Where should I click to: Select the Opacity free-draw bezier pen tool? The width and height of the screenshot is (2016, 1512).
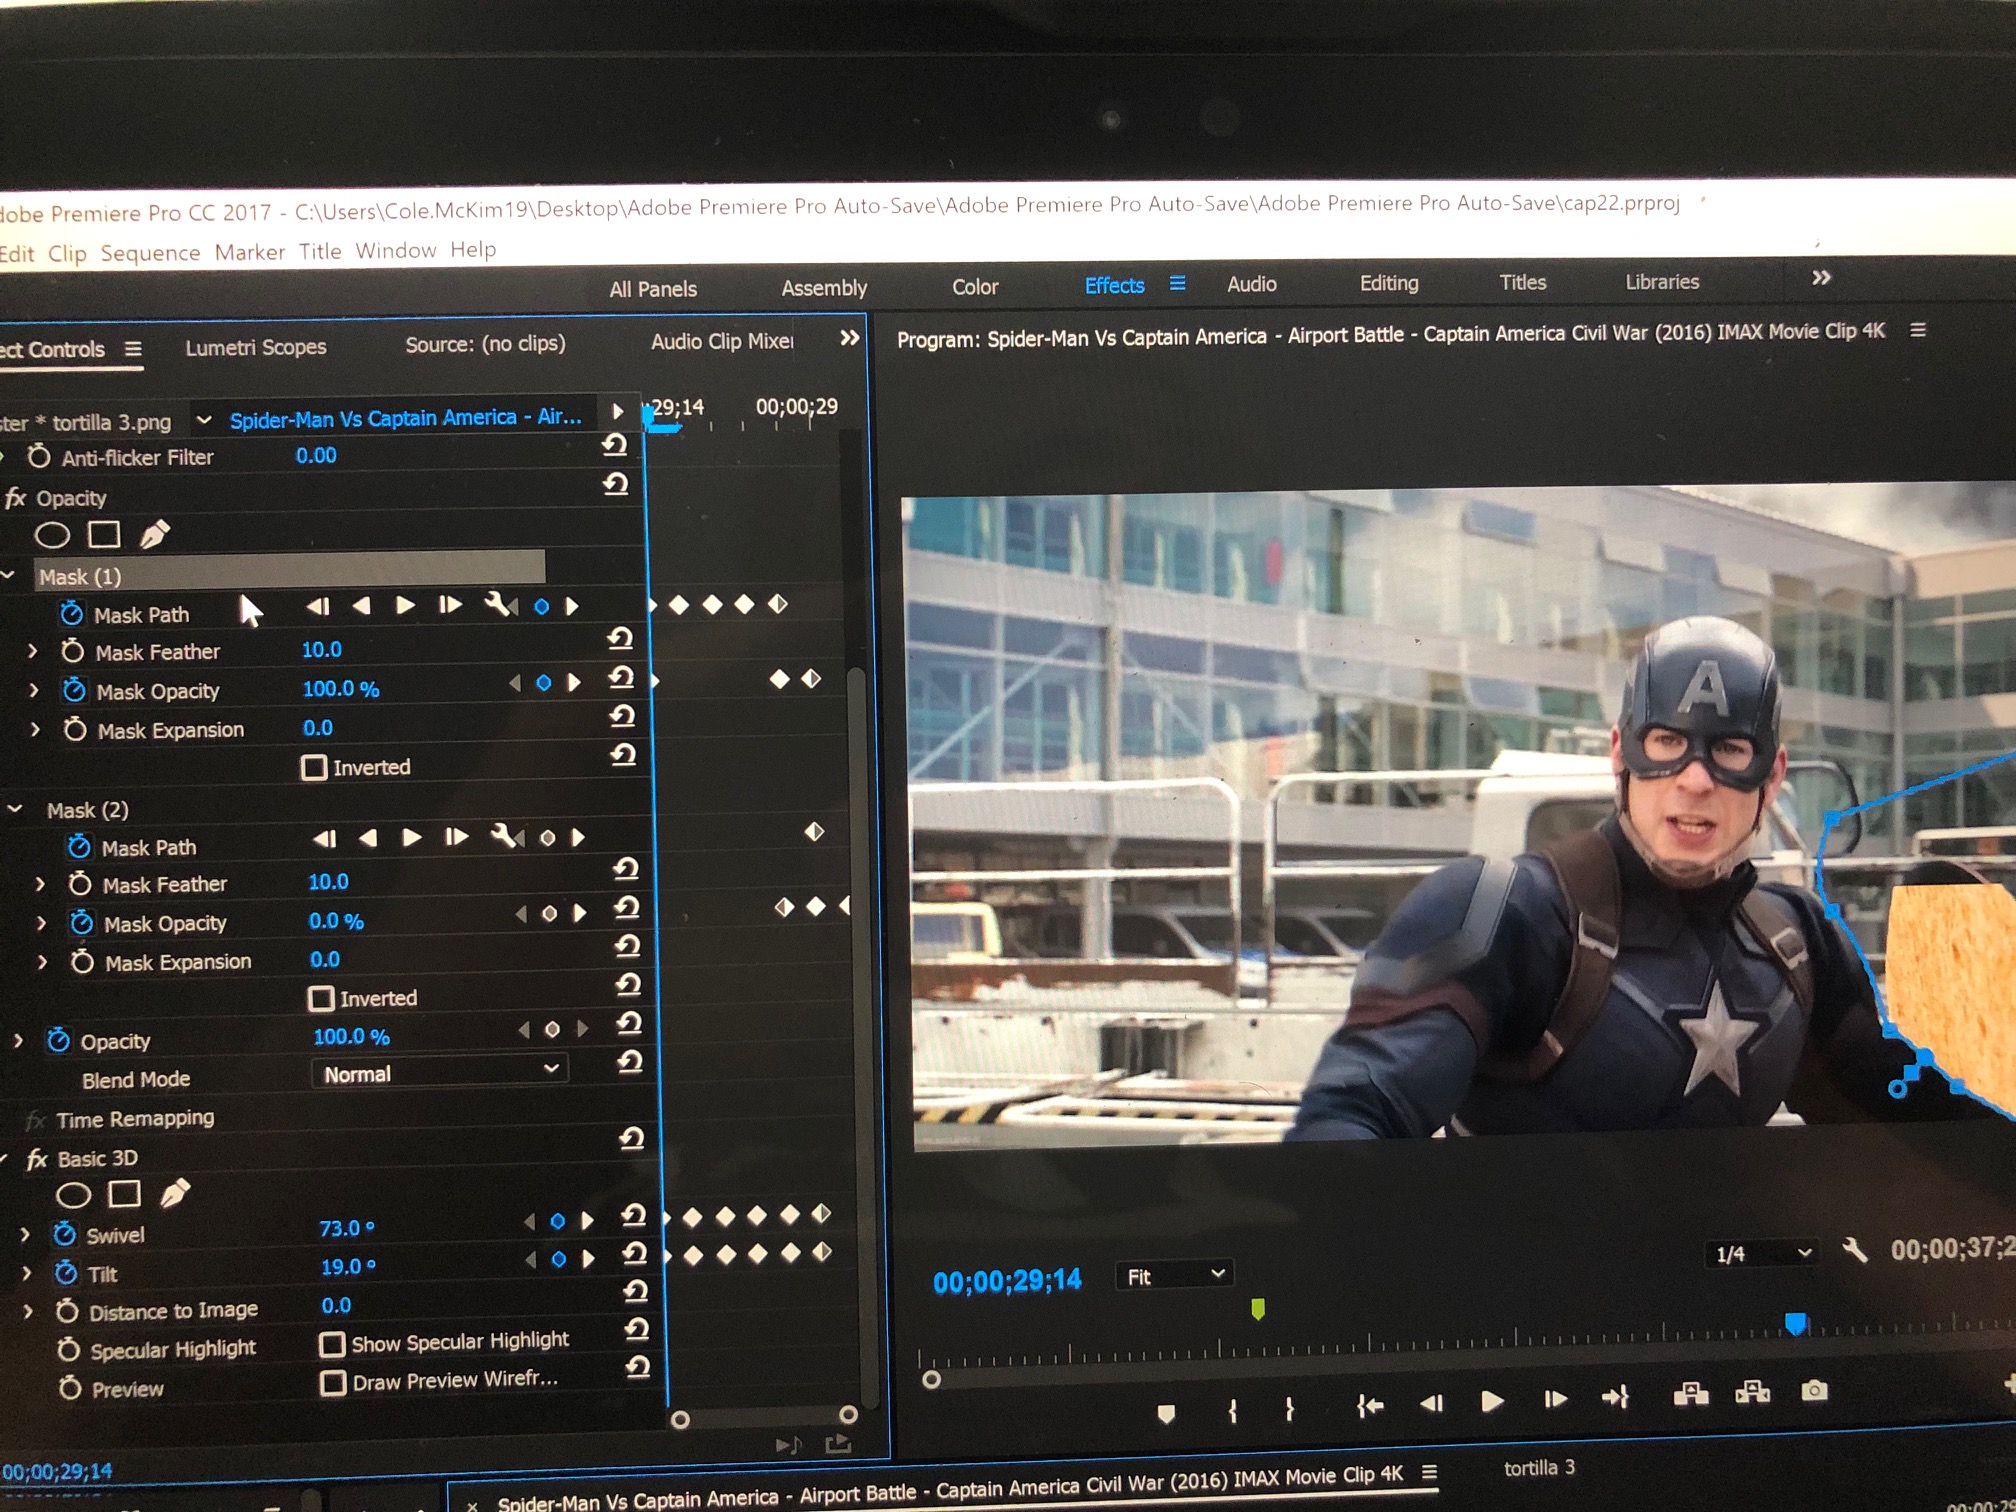point(154,534)
